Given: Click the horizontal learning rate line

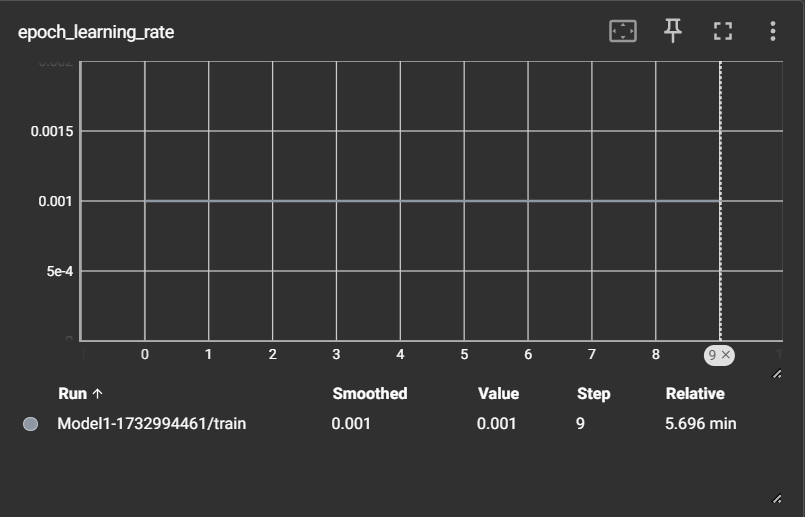Looking at the screenshot, I should pyautogui.click(x=430, y=200).
